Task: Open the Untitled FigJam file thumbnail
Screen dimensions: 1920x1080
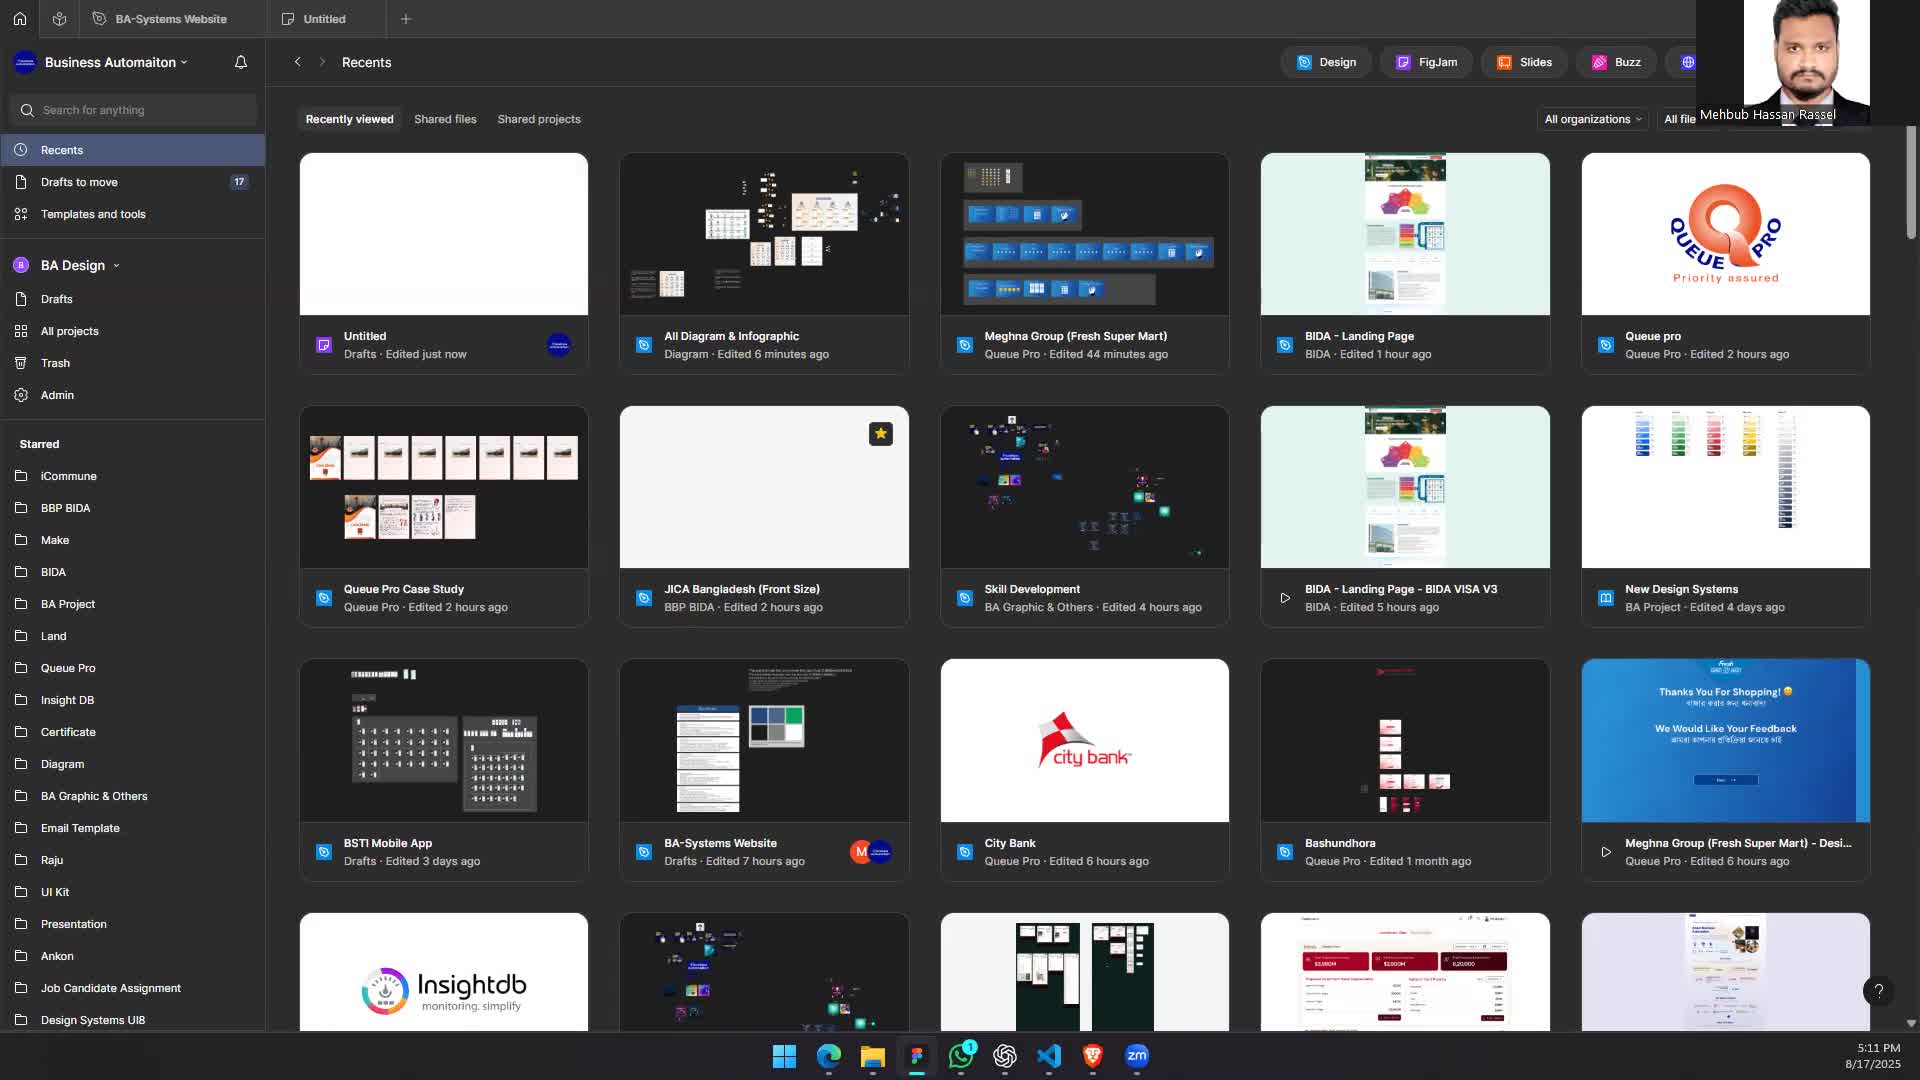Action: (444, 234)
